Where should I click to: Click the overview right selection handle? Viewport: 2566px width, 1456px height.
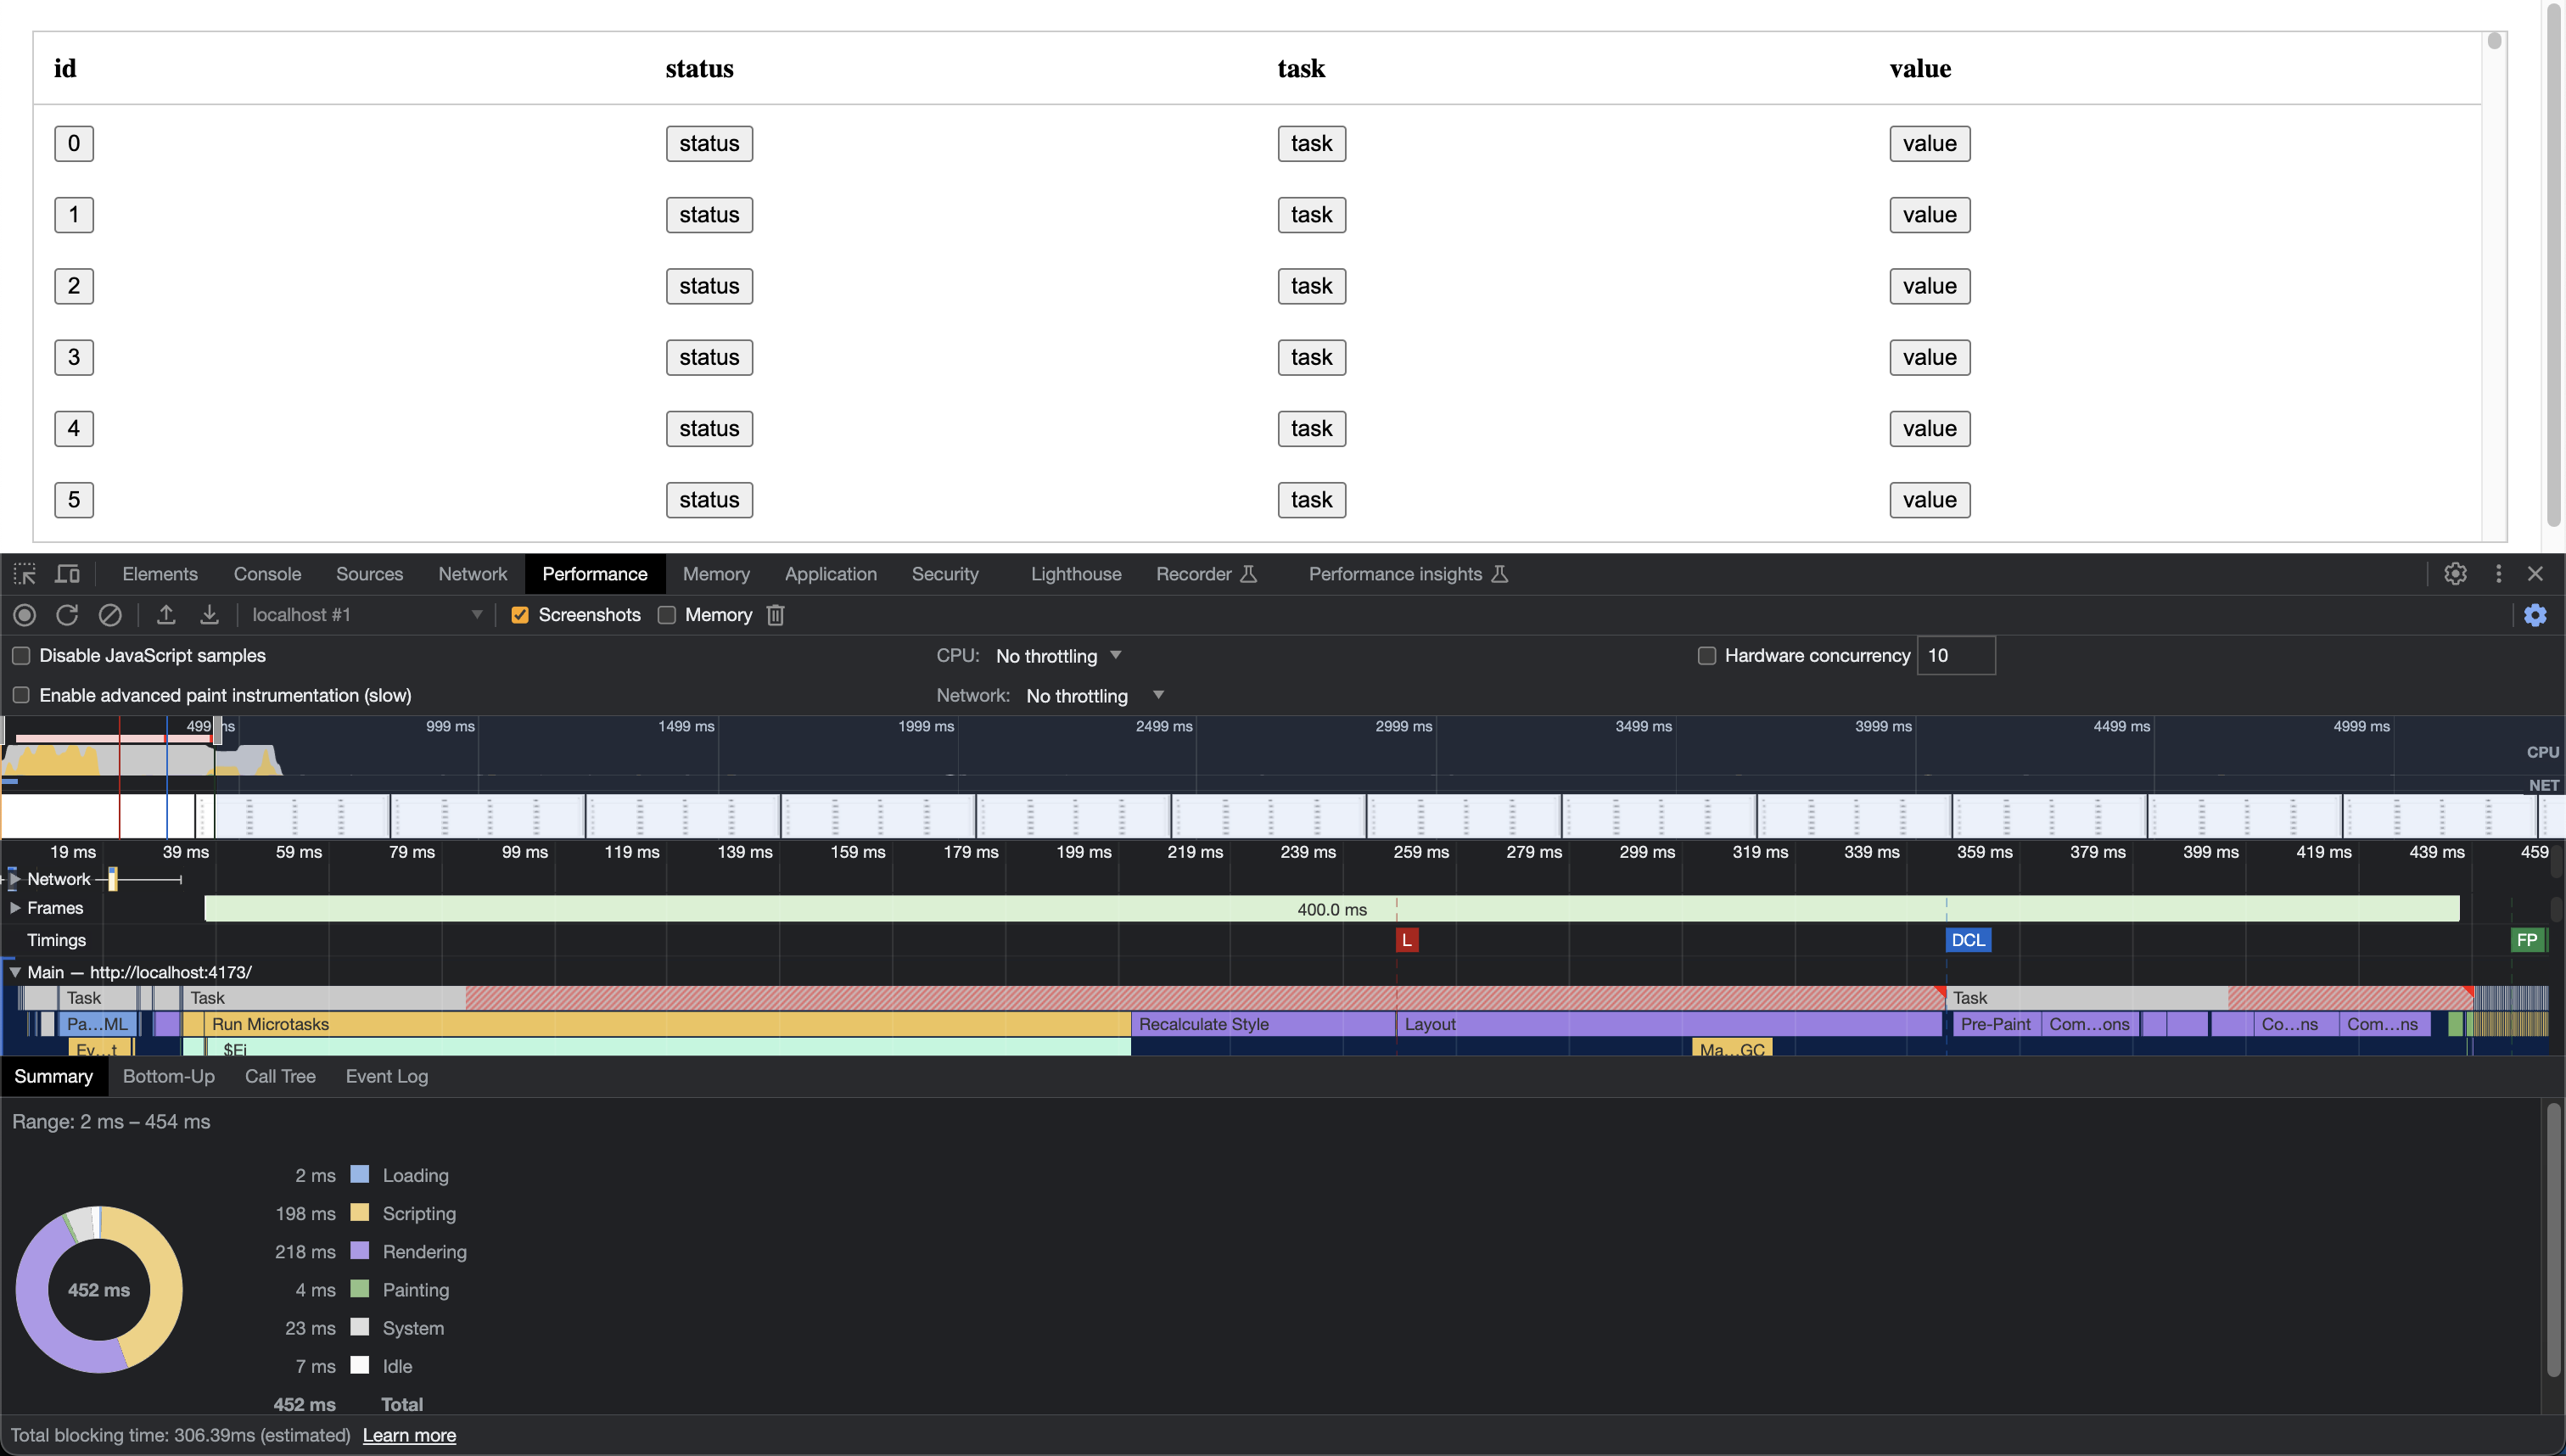[x=217, y=730]
